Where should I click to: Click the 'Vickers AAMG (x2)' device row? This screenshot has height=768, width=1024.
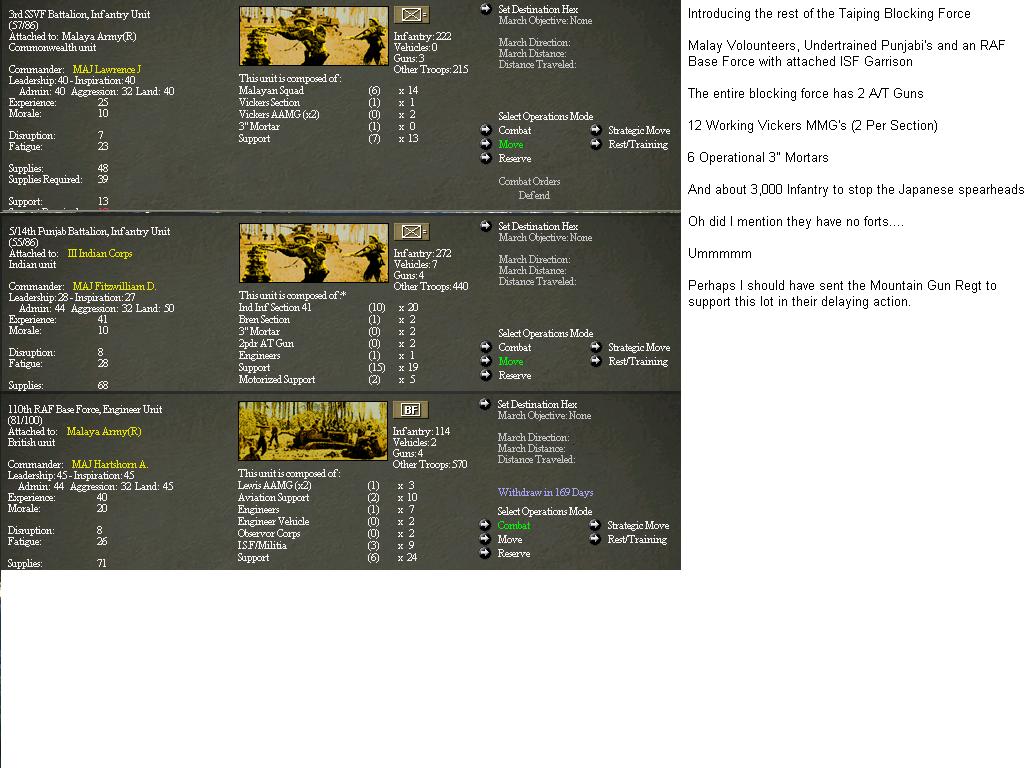click(327, 114)
